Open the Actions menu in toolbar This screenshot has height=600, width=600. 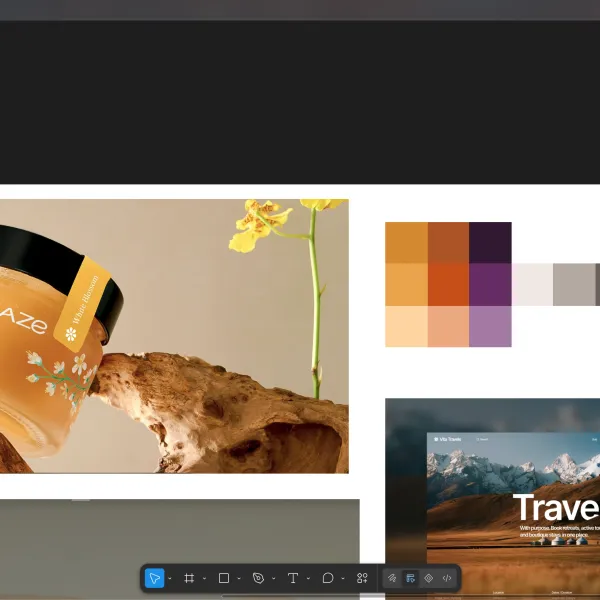pyautogui.click(x=362, y=578)
